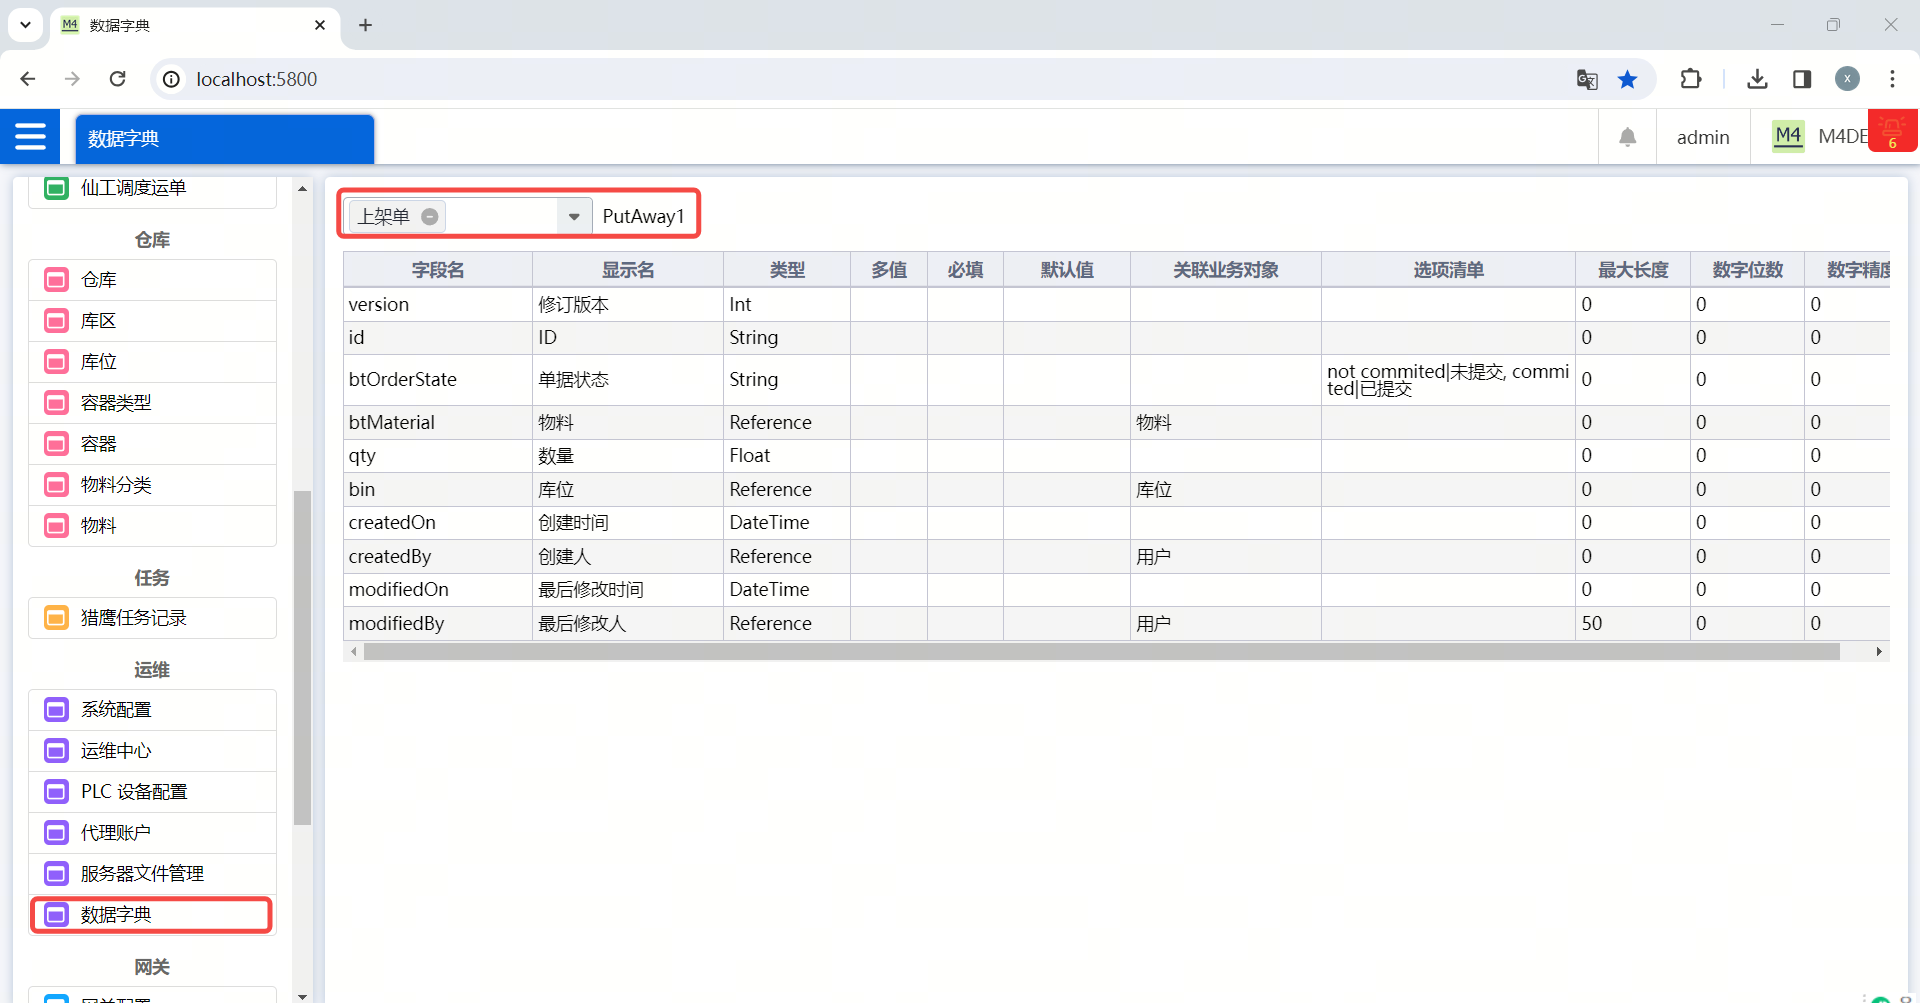The width and height of the screenshot is (1920, 1003).
Task: Click the 服务器文件管理 icon
Action: (57, 874)
